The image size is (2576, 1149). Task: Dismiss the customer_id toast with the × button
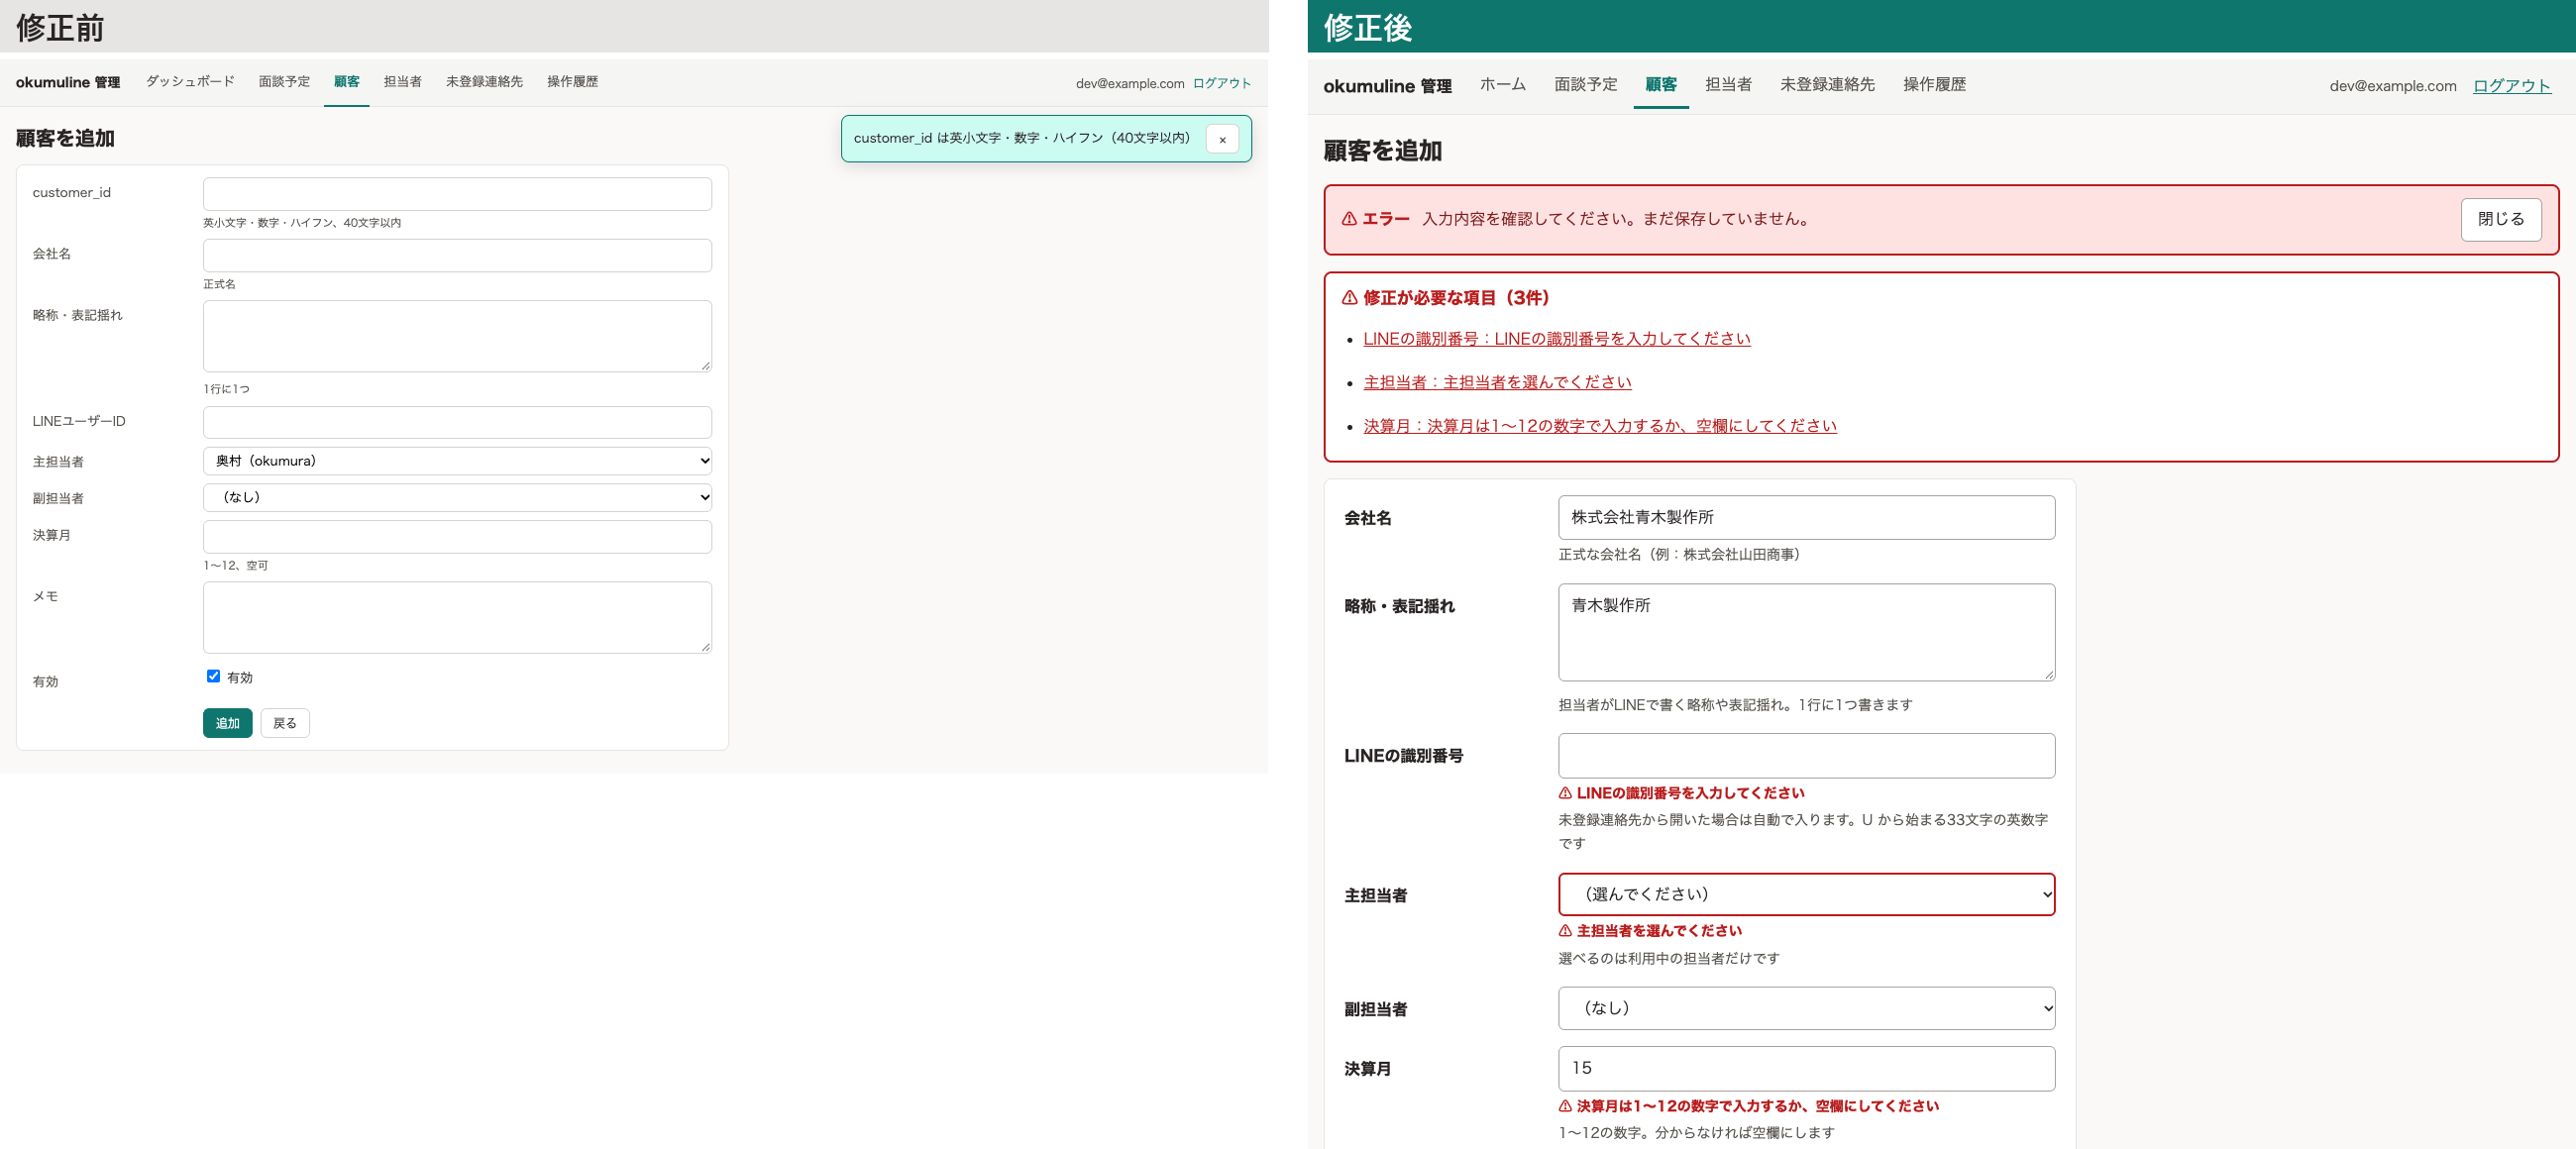tap(1222, 139)
